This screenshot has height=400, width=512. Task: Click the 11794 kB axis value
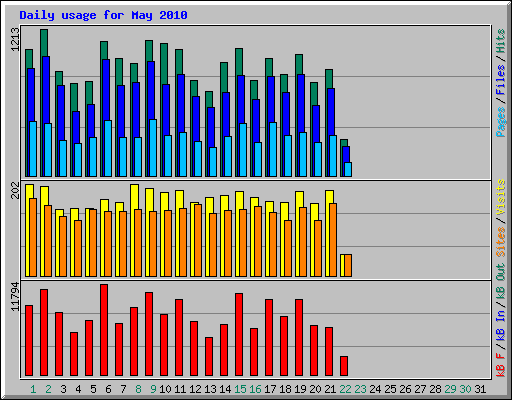[x=15, y=297]
